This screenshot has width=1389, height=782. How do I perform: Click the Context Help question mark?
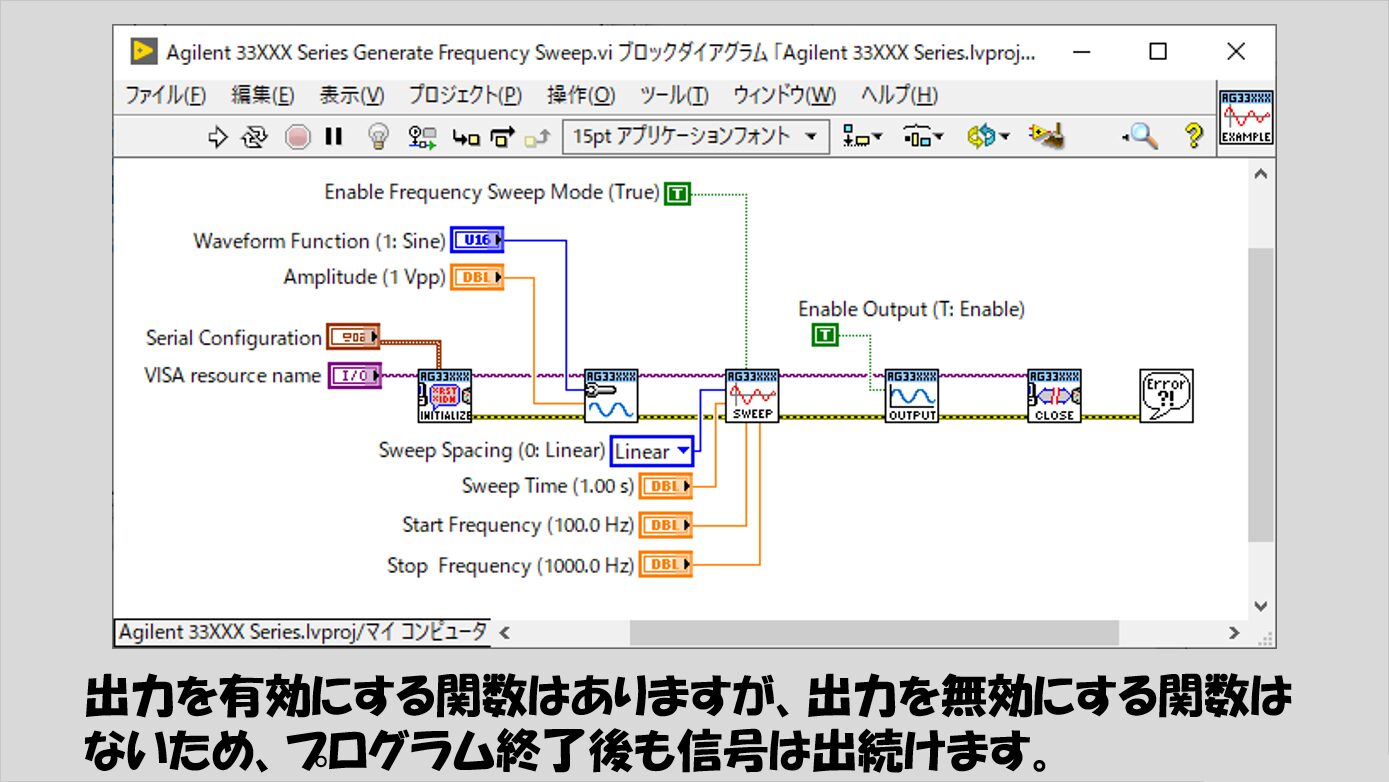[1193, 136]
